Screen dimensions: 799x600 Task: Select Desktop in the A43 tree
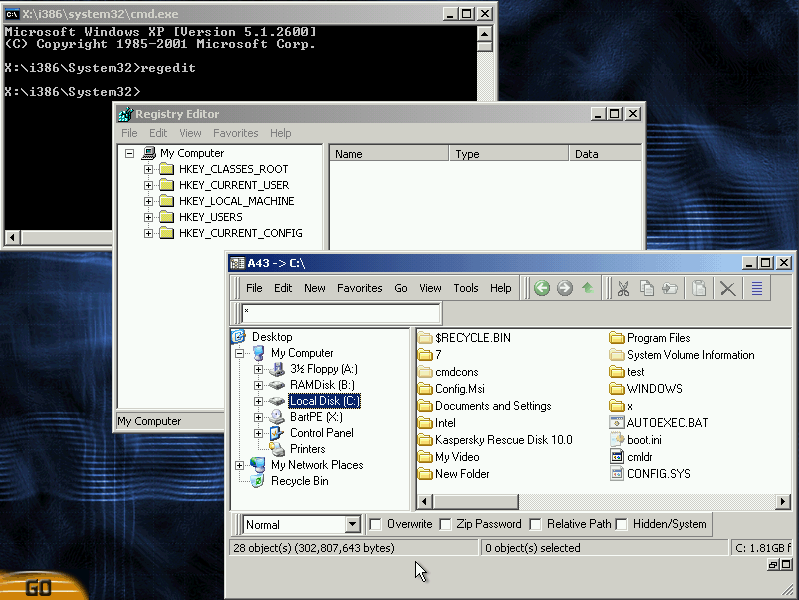[272, 337]
